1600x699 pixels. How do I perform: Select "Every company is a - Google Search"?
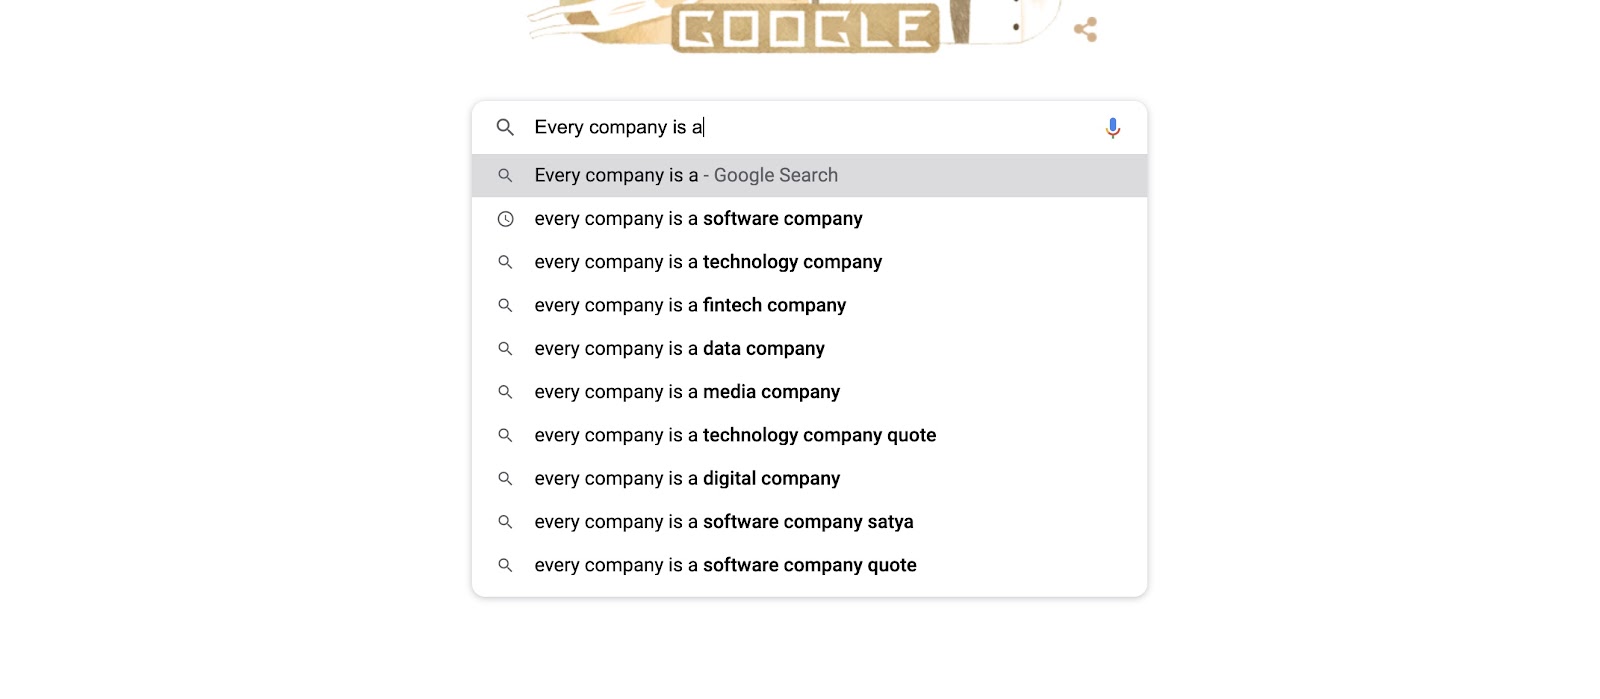click(686, 176)
